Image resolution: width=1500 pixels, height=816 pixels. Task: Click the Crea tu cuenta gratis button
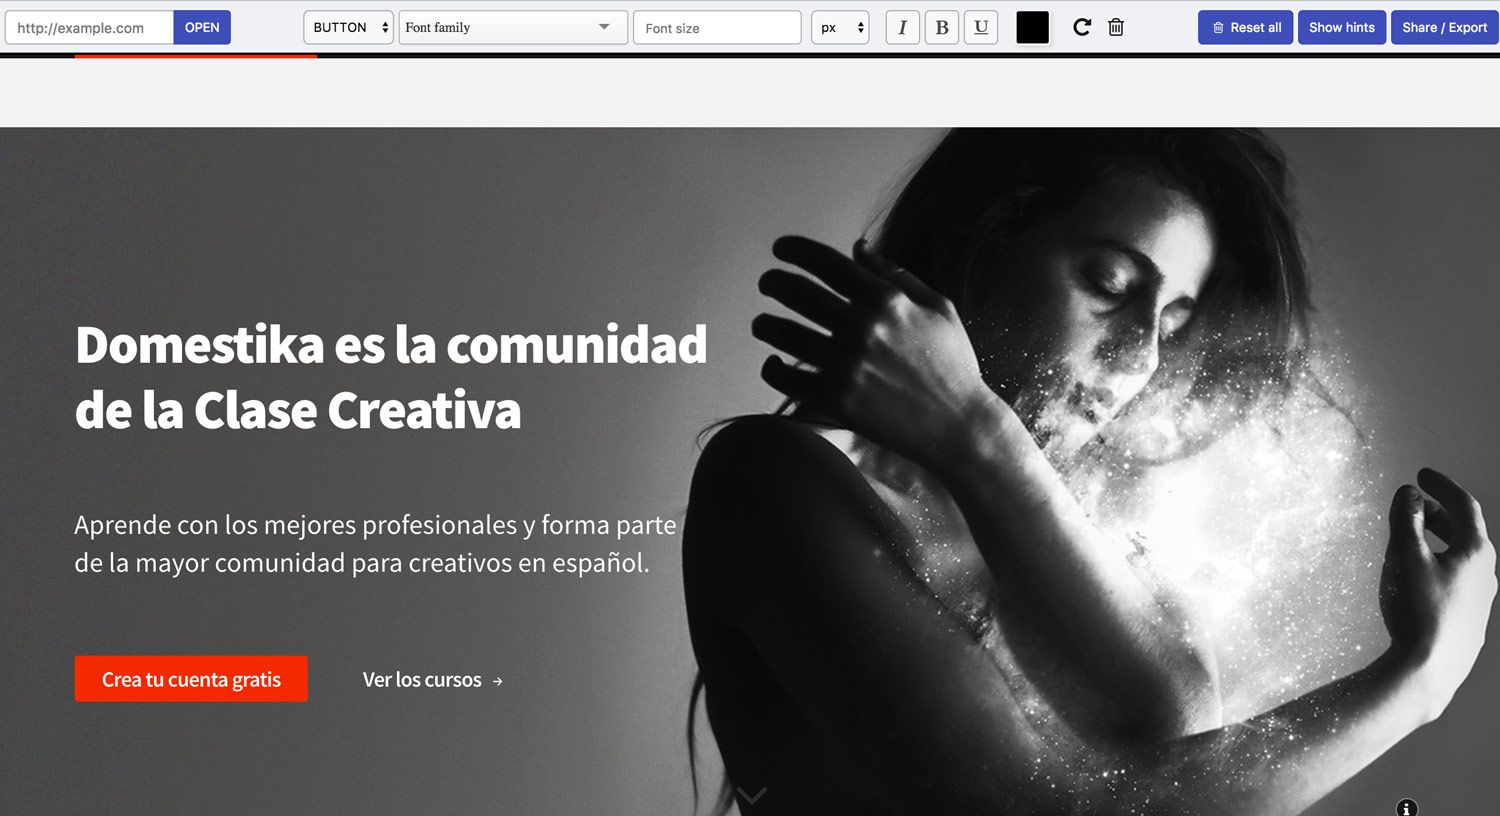(x=191, y=679)
